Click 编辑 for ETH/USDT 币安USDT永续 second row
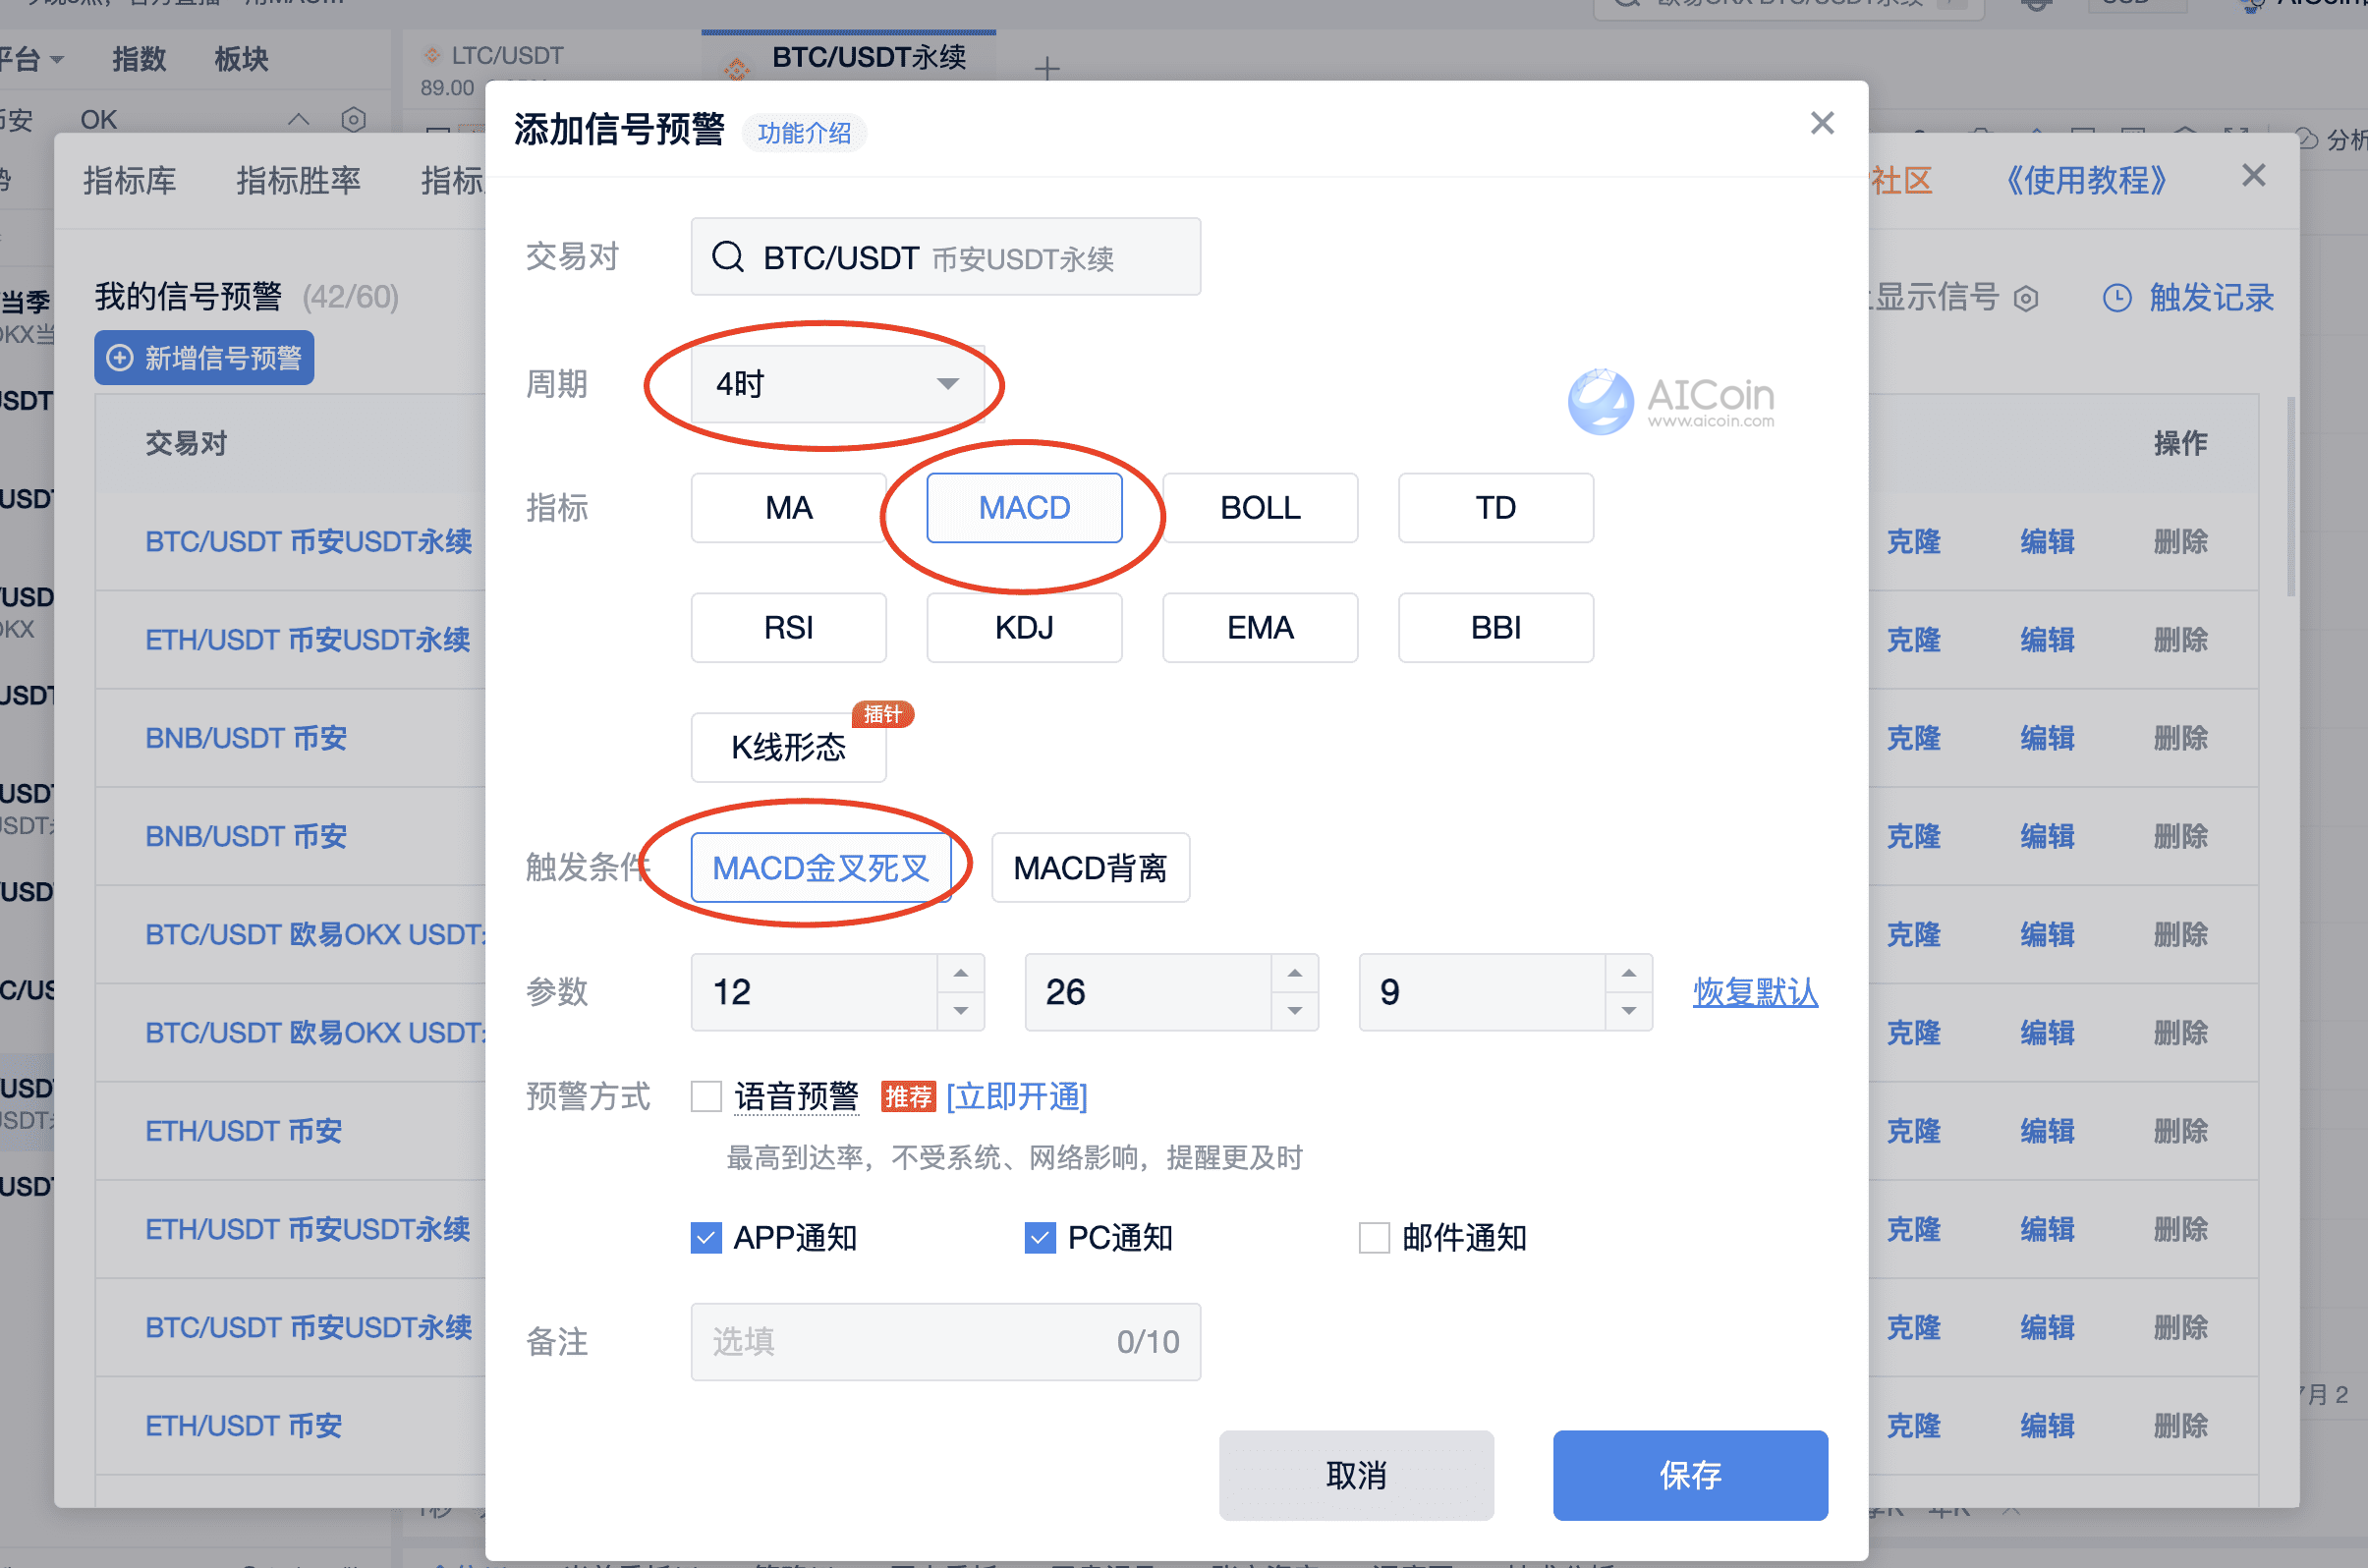 pyautogui.click(x=2047, y=640)
